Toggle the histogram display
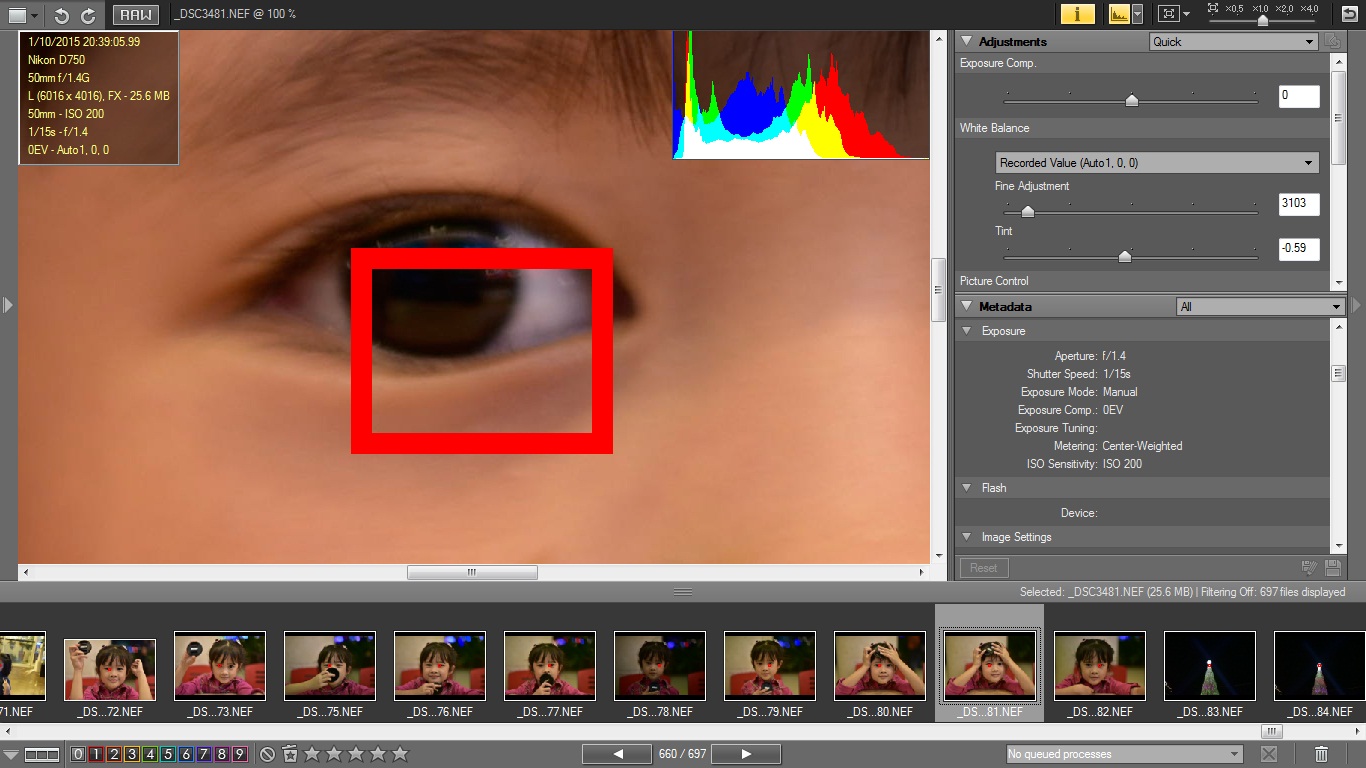This screenshot has height=768, width=1366. point(1118,14)
